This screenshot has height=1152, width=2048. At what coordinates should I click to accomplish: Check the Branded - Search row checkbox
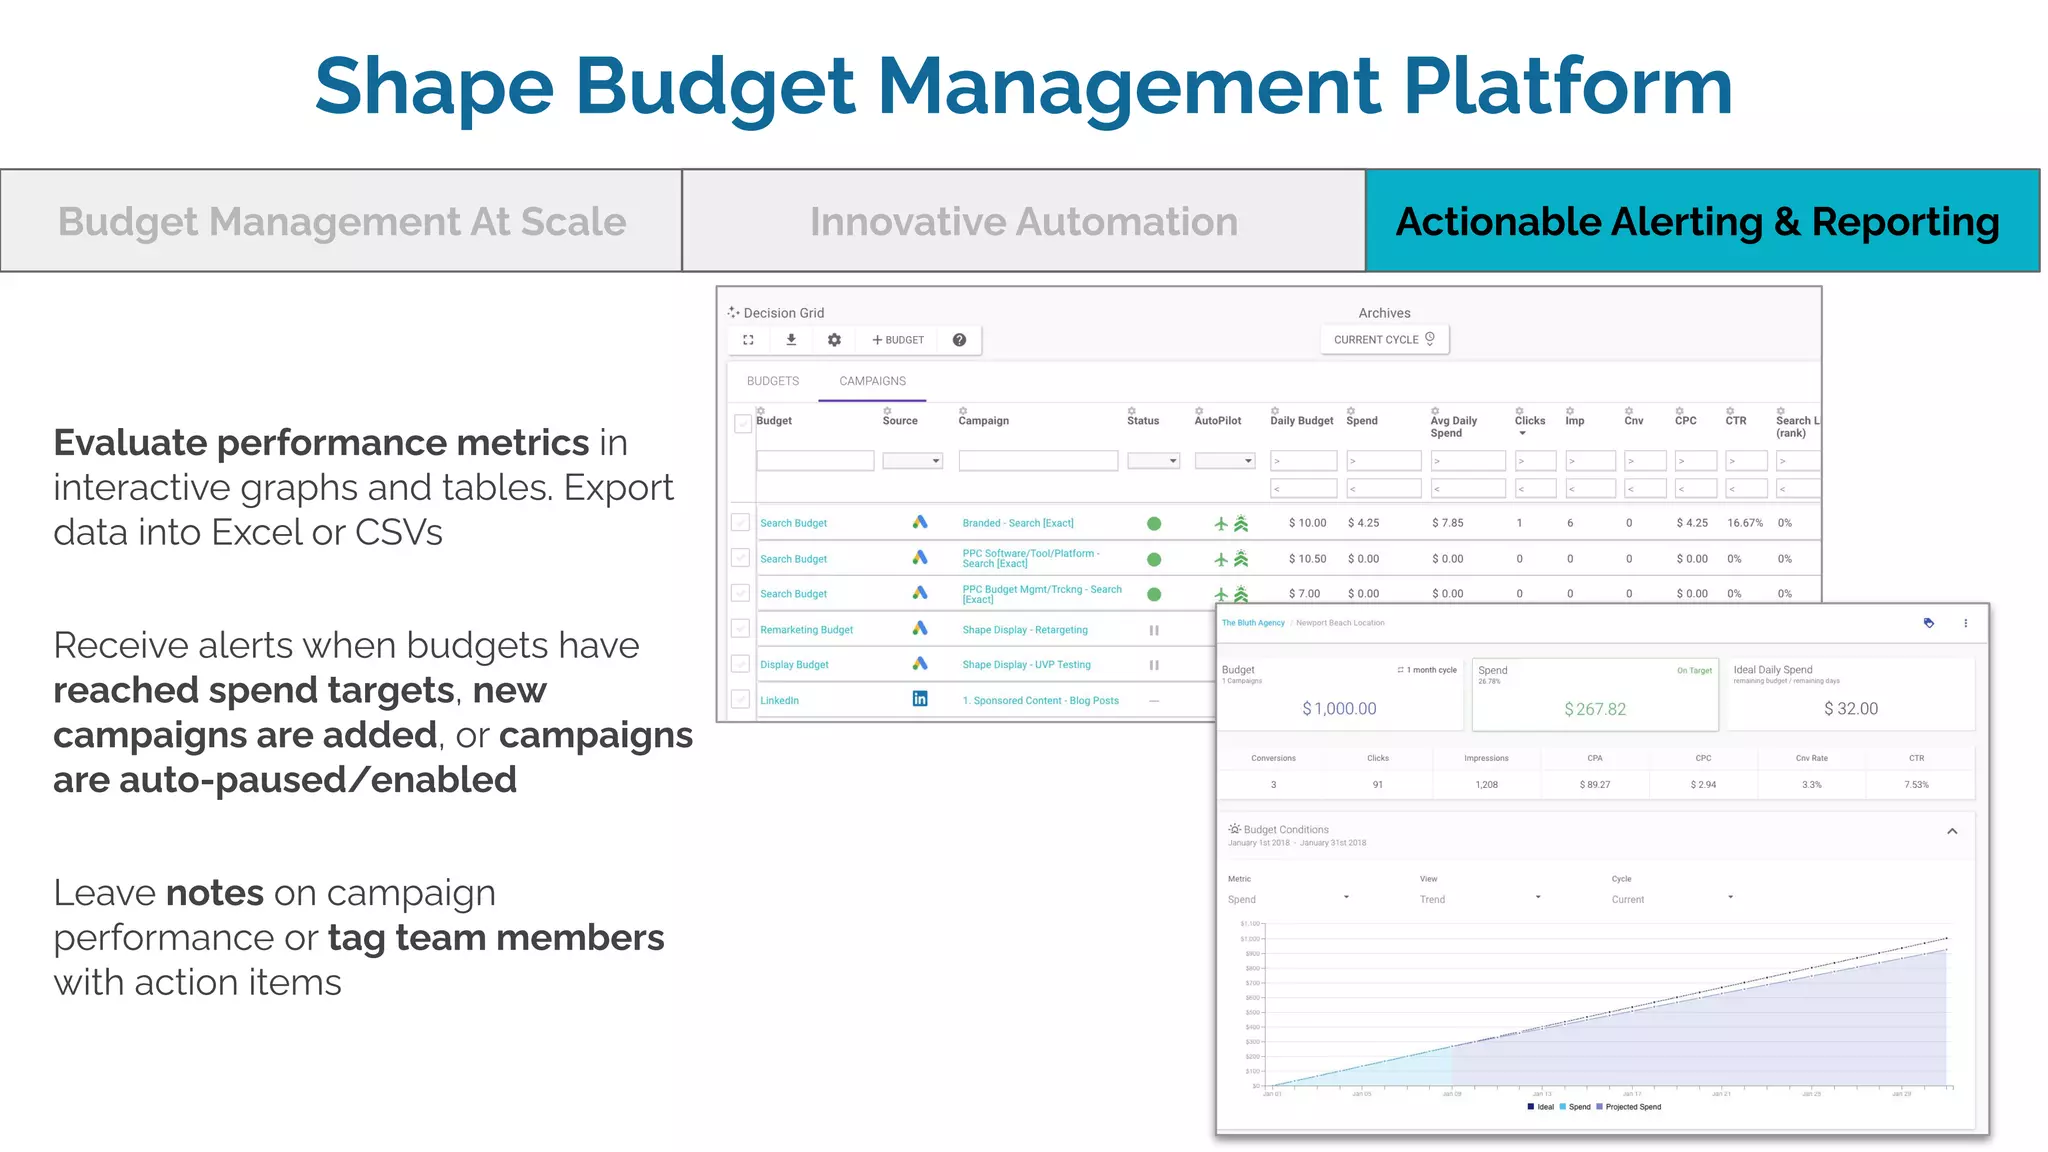coord(741,523)
